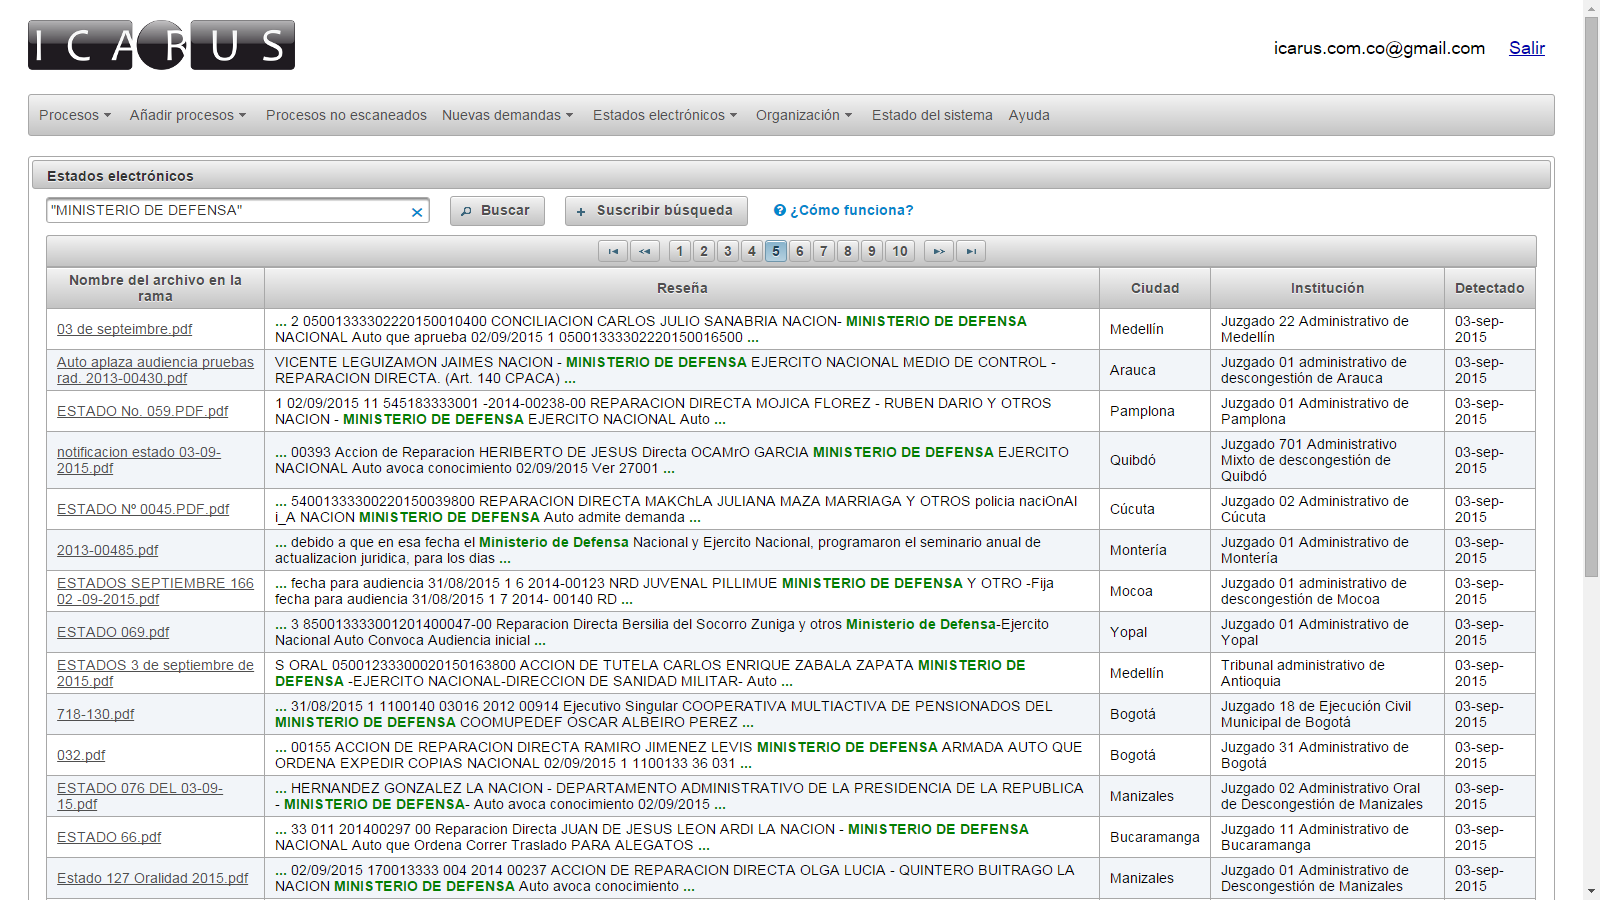The width and height of the screenshot is (1600, 900).
Task: Go to results page 10
Action: 900,251
